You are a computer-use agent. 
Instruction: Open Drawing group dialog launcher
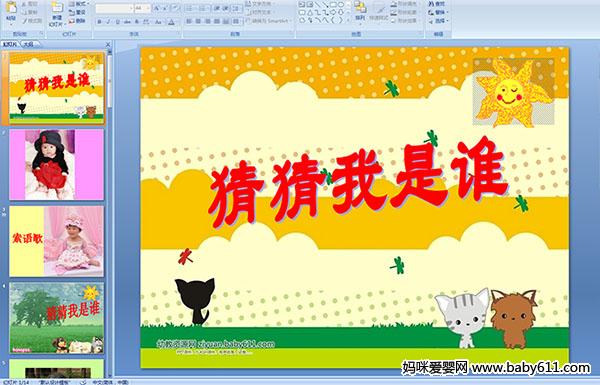(x=420, y=34)
